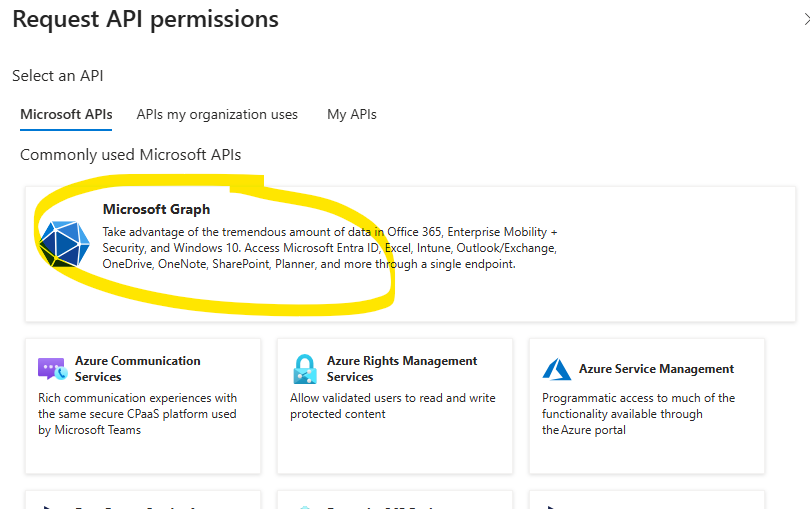Click the Azure Rights Management lock icon

coord(304,369)
